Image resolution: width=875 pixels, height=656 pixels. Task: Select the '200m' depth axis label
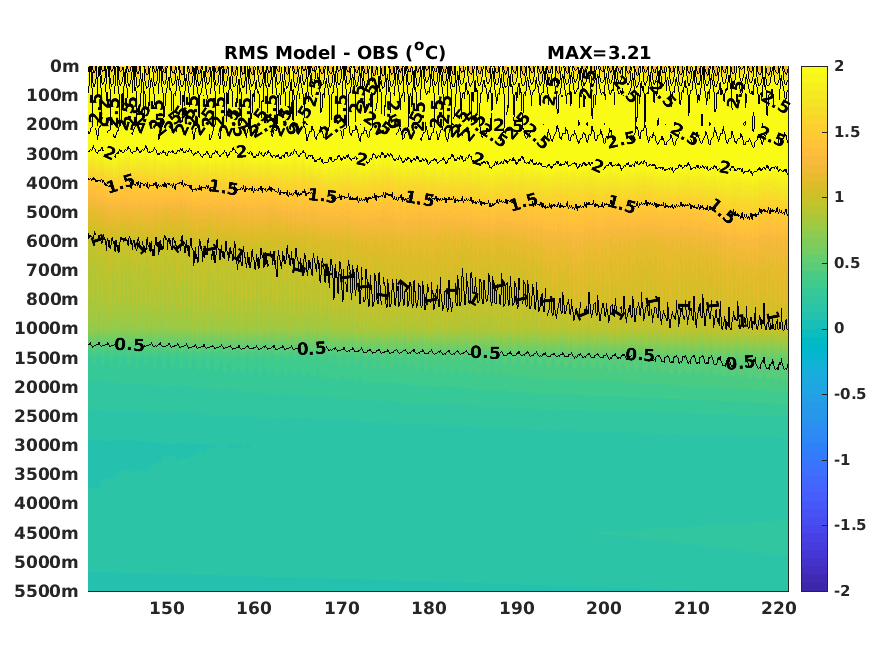pos(52,124)
